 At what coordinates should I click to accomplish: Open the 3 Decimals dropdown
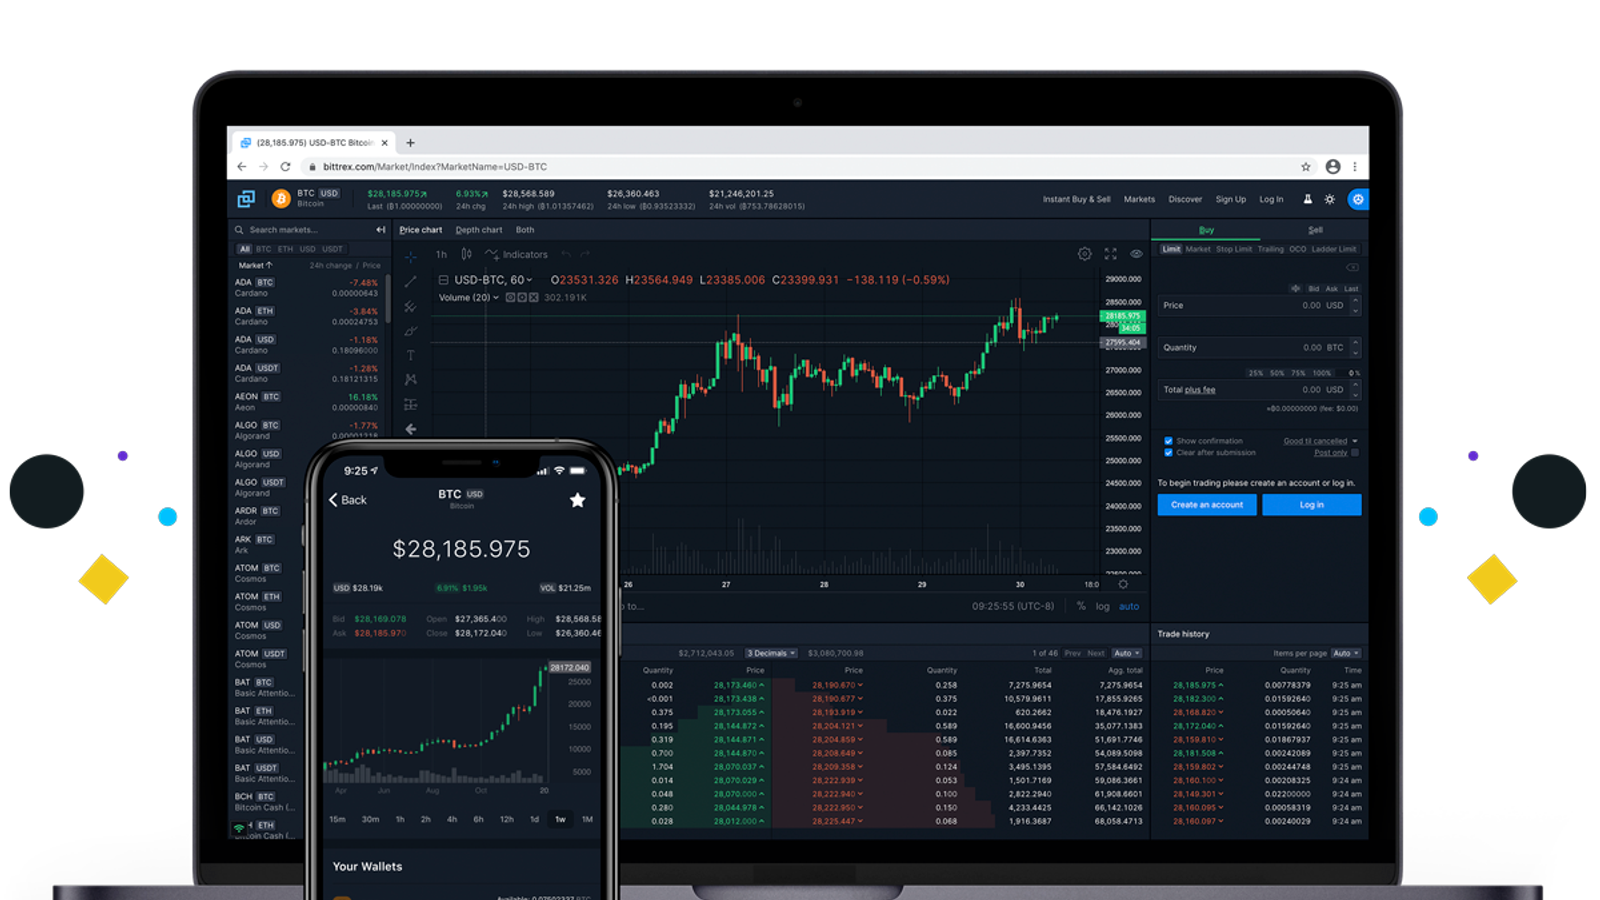(x=771, y=653)
